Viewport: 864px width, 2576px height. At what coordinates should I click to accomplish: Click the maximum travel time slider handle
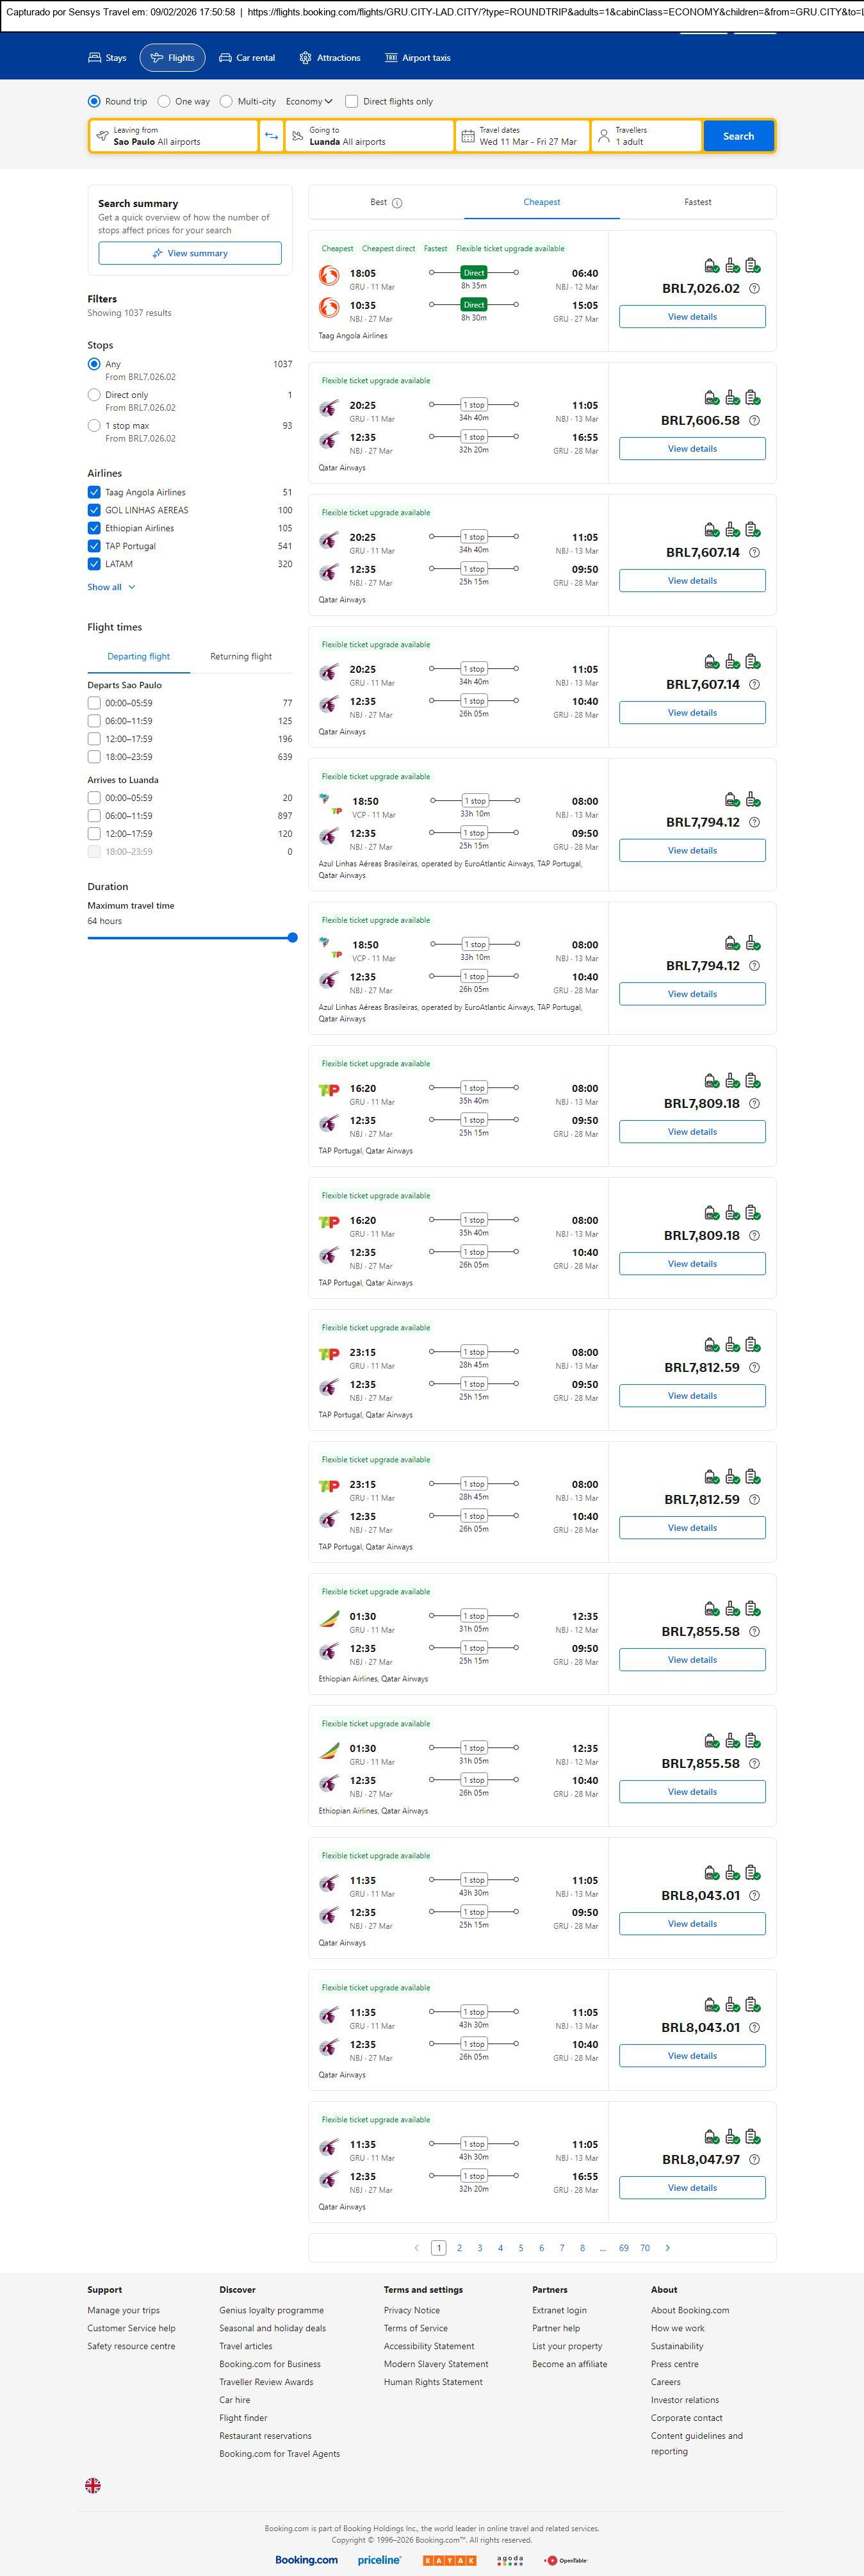[292, 938]
